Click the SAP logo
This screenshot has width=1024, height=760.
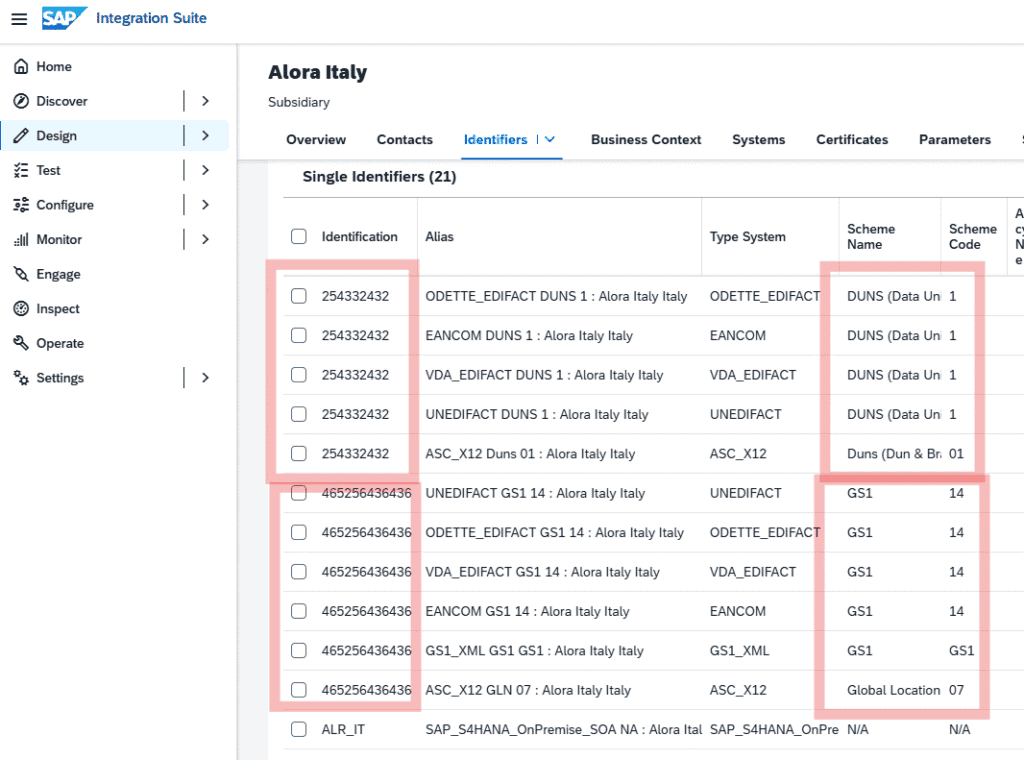coord(64,18)
